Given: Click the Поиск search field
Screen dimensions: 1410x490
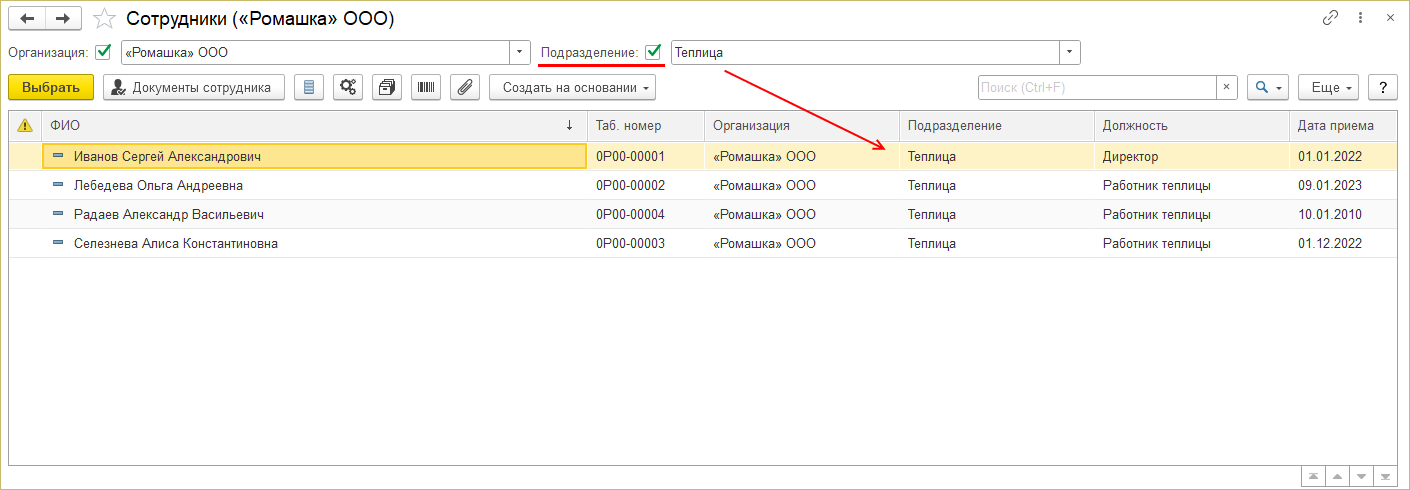Looking at the screenshot, I should pyautogui.click(x=1096, y=88).
